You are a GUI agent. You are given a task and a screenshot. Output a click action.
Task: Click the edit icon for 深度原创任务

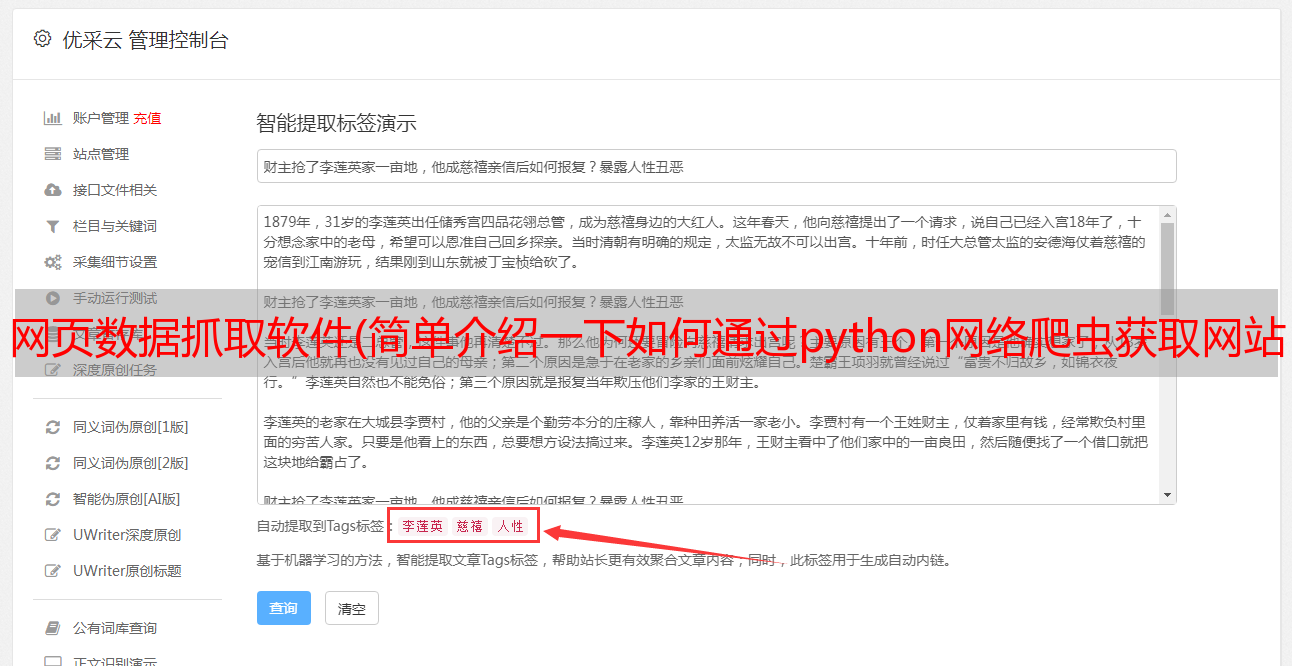pos(53,370)
